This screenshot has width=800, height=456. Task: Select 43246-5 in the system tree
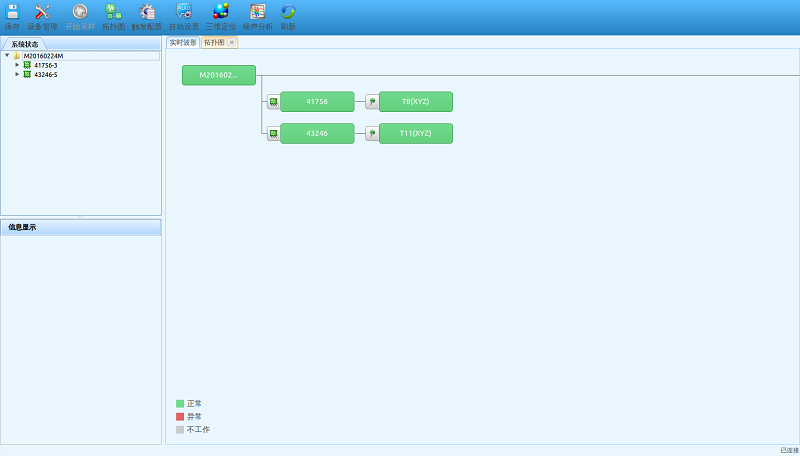[46, 74]
